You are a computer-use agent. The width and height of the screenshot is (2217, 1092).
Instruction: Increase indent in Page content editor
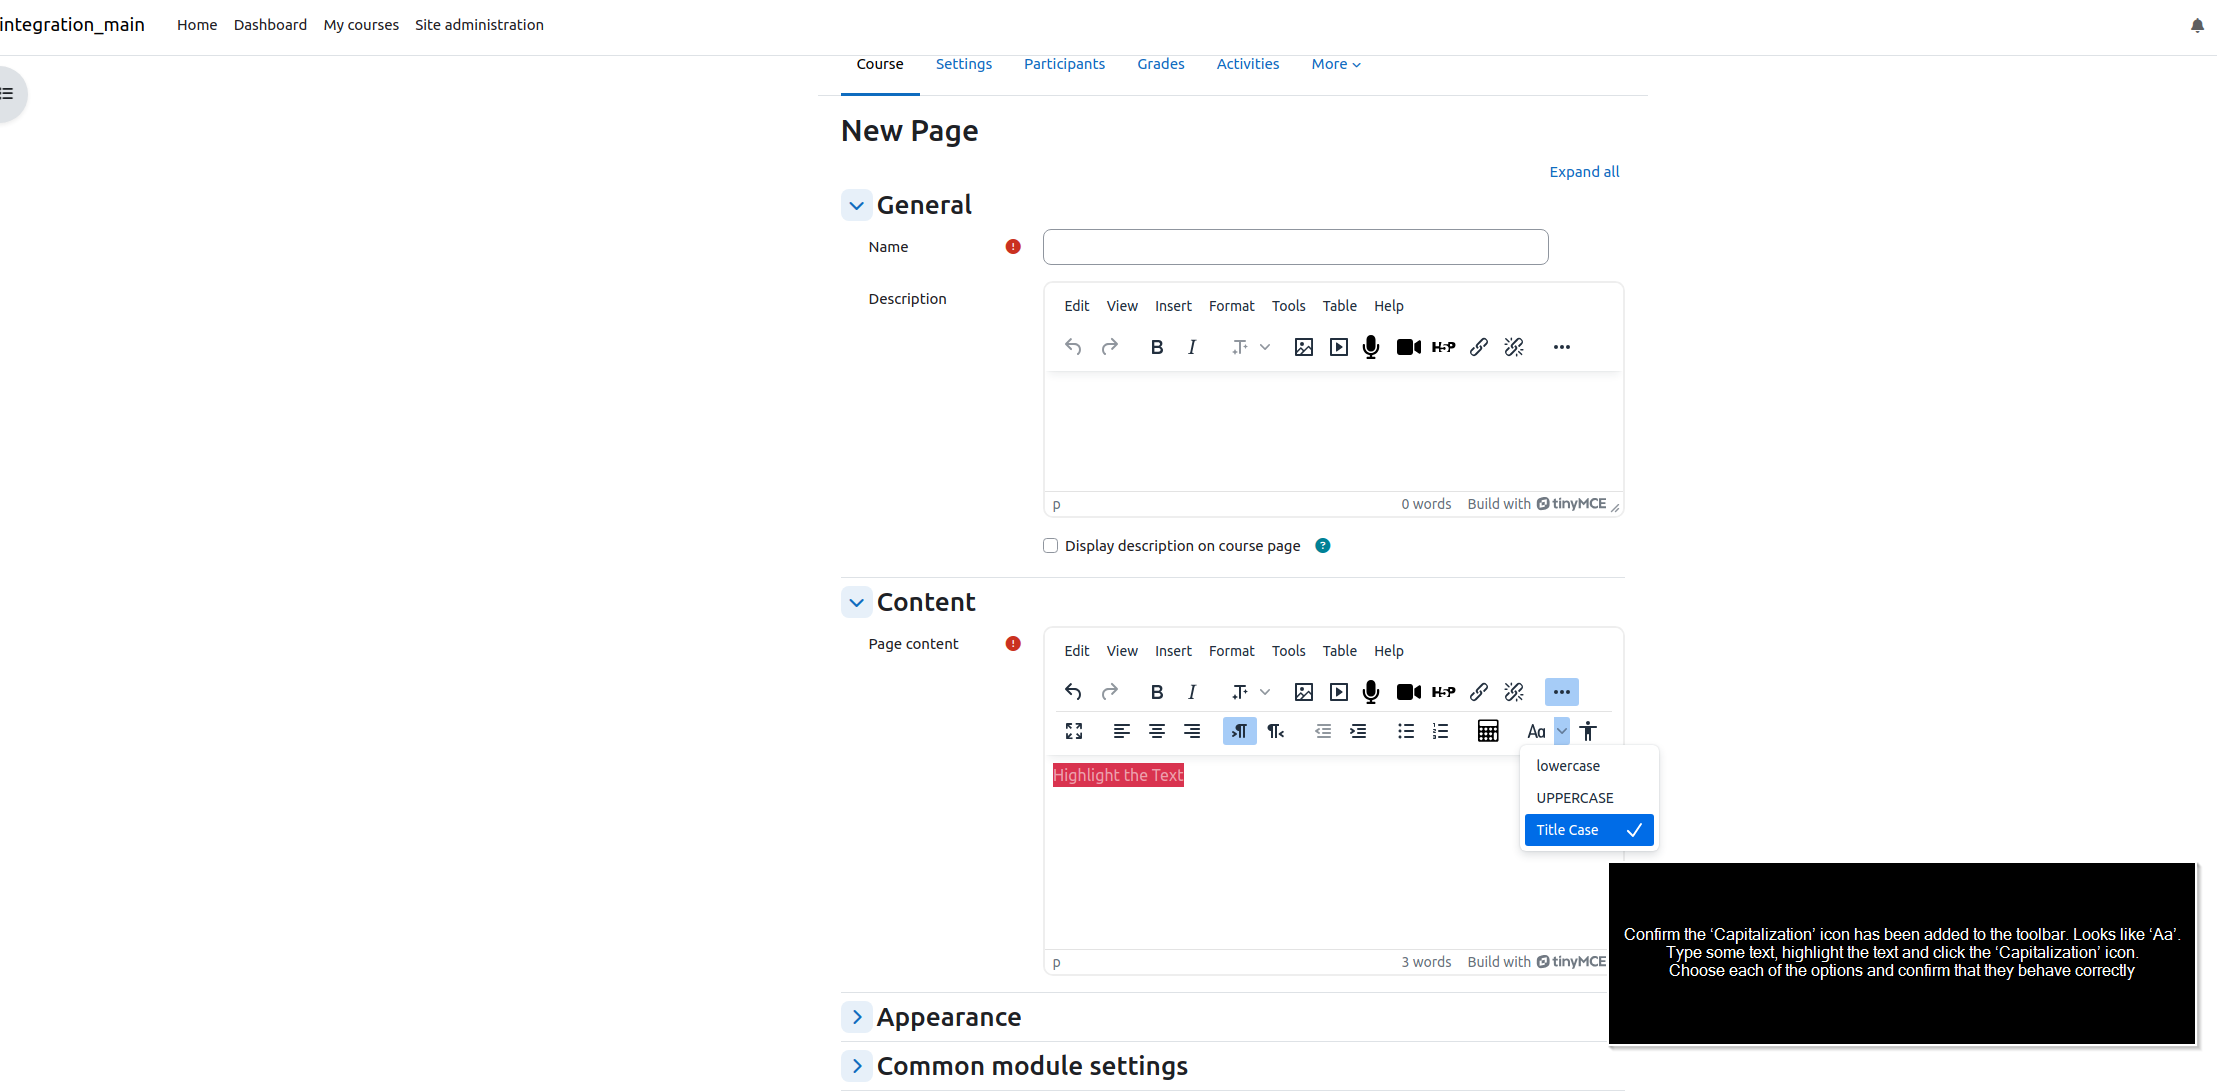point(1358,731)
